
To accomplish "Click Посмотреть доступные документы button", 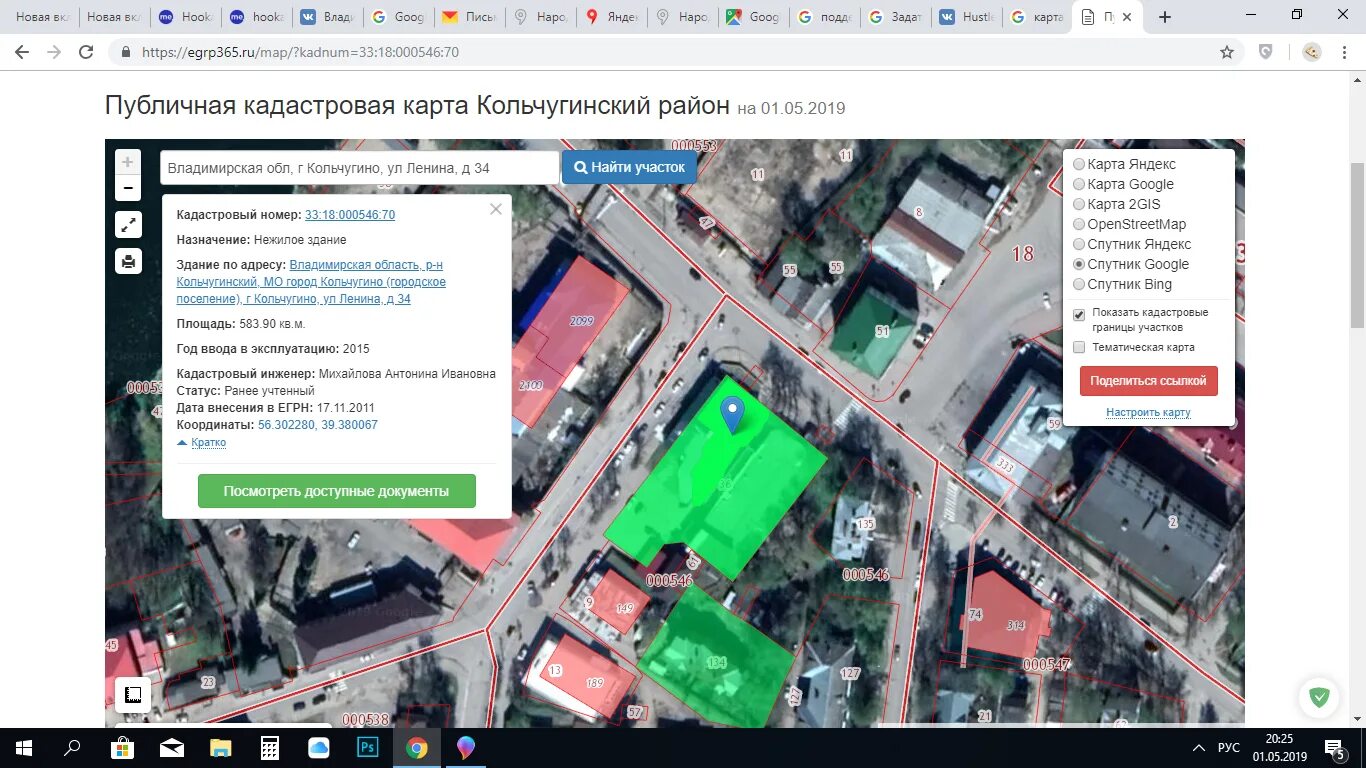I will tap(336, 490).
